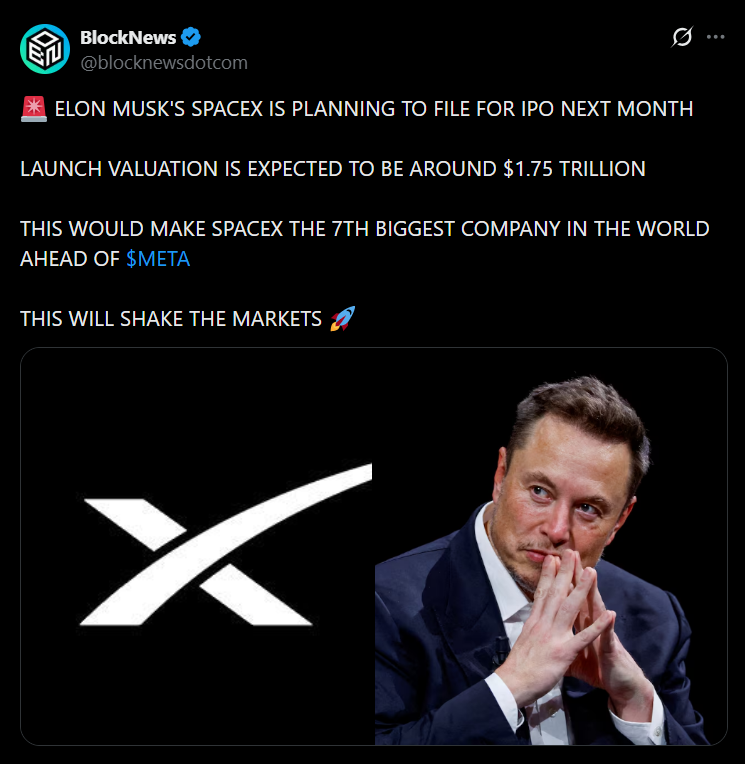Open the $META cashtag link
The height and width of the screenshot is (764, 745).
click(x=158, y=259)
